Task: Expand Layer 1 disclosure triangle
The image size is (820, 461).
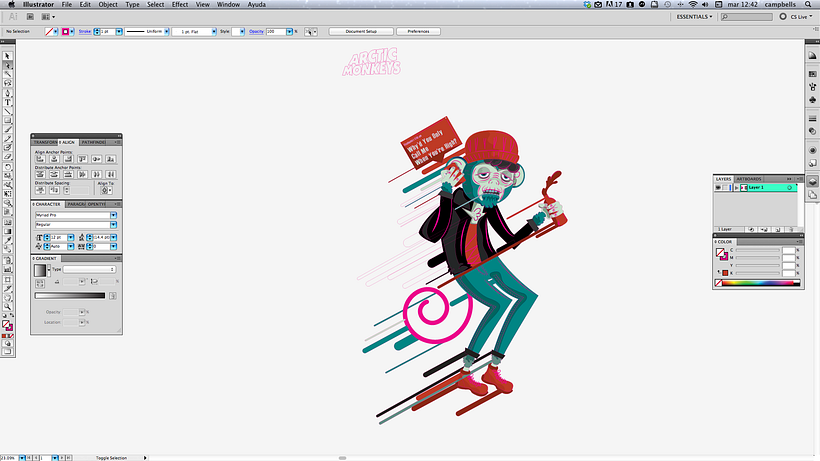Action: [x=736, y=187]
